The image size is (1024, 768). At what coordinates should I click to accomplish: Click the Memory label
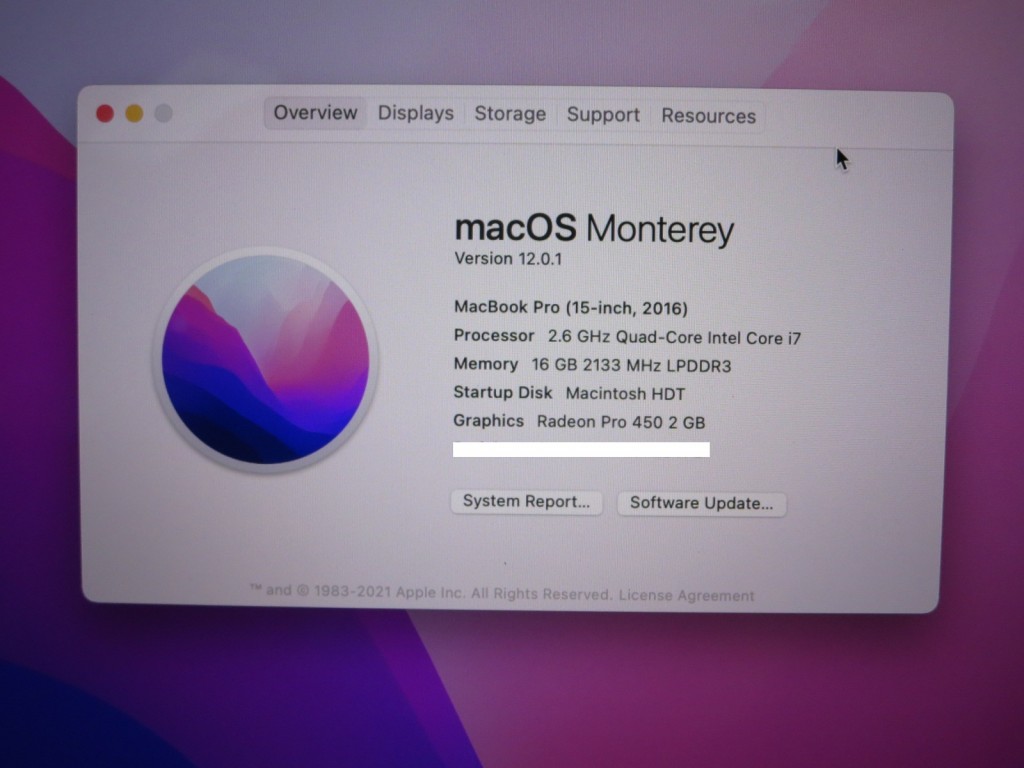[485, 364]
